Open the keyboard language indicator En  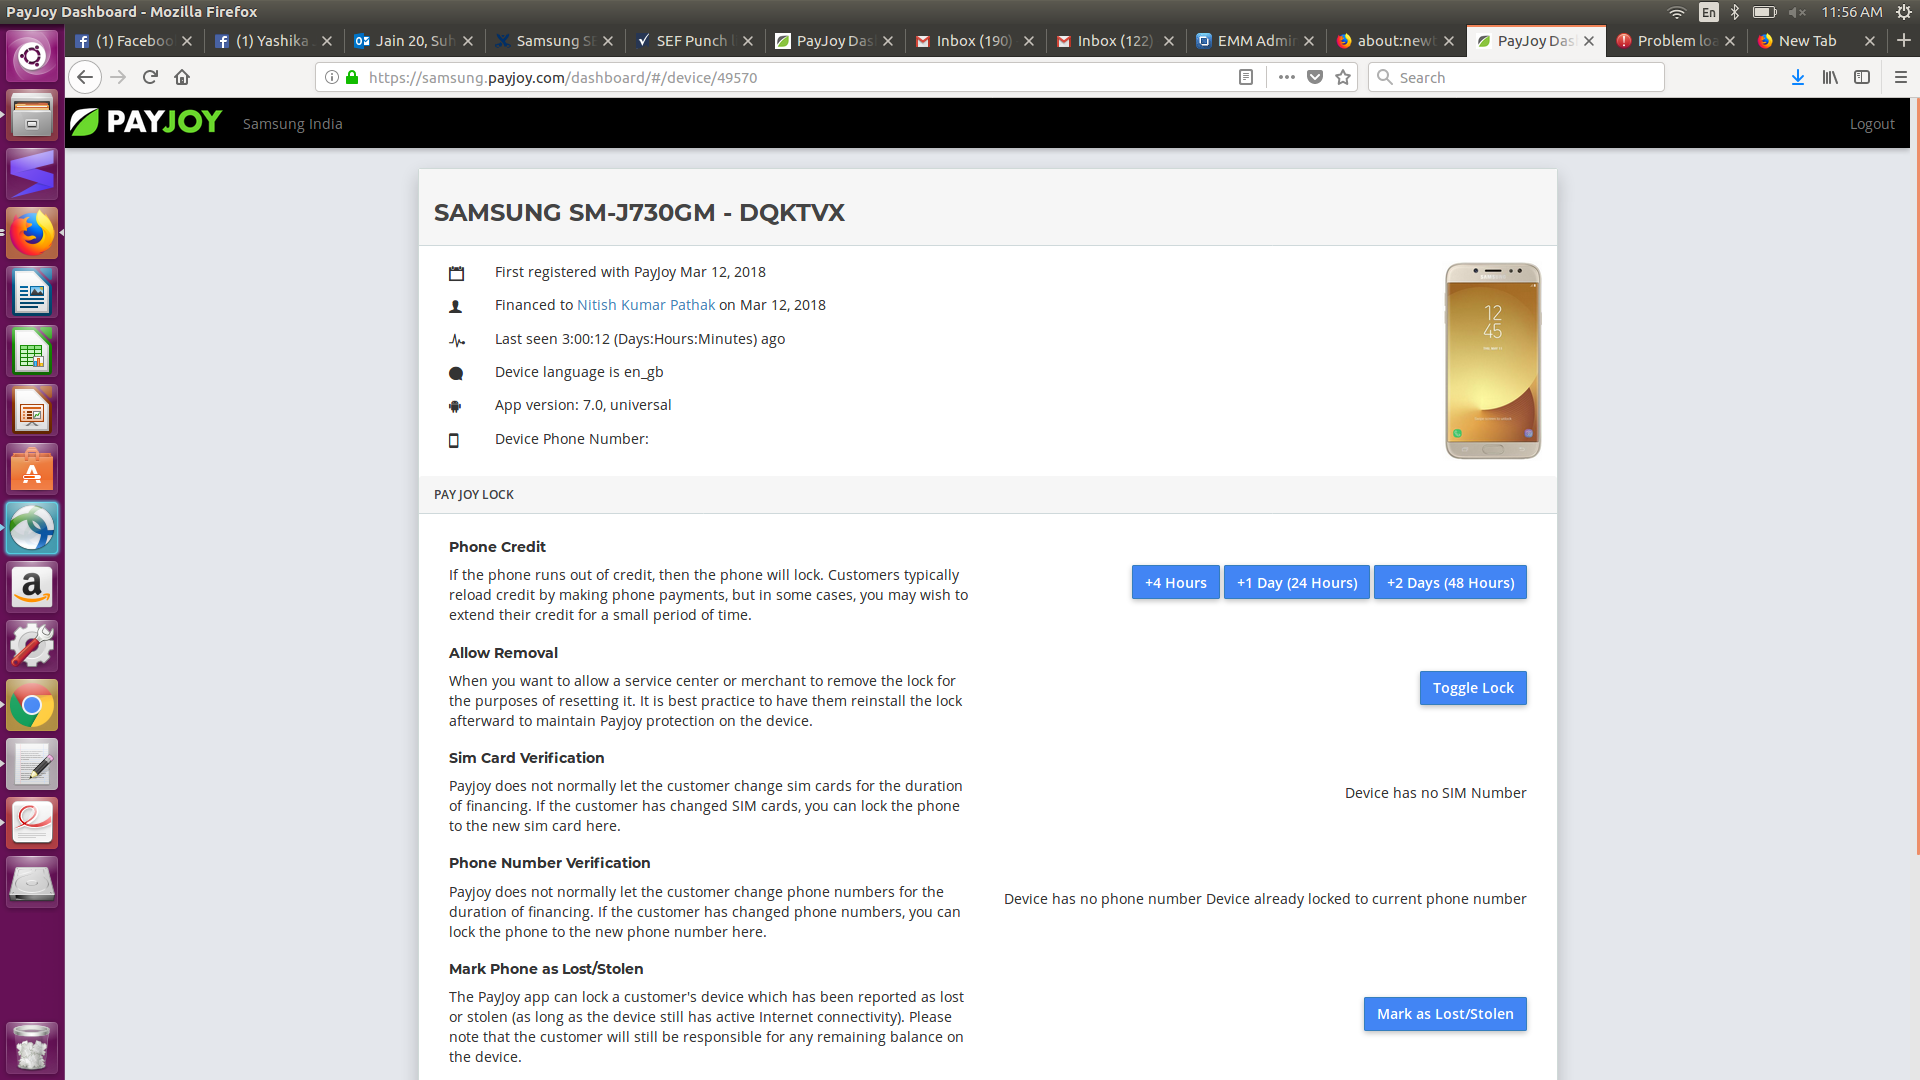pyautogui.click(x=1709, y=12)
